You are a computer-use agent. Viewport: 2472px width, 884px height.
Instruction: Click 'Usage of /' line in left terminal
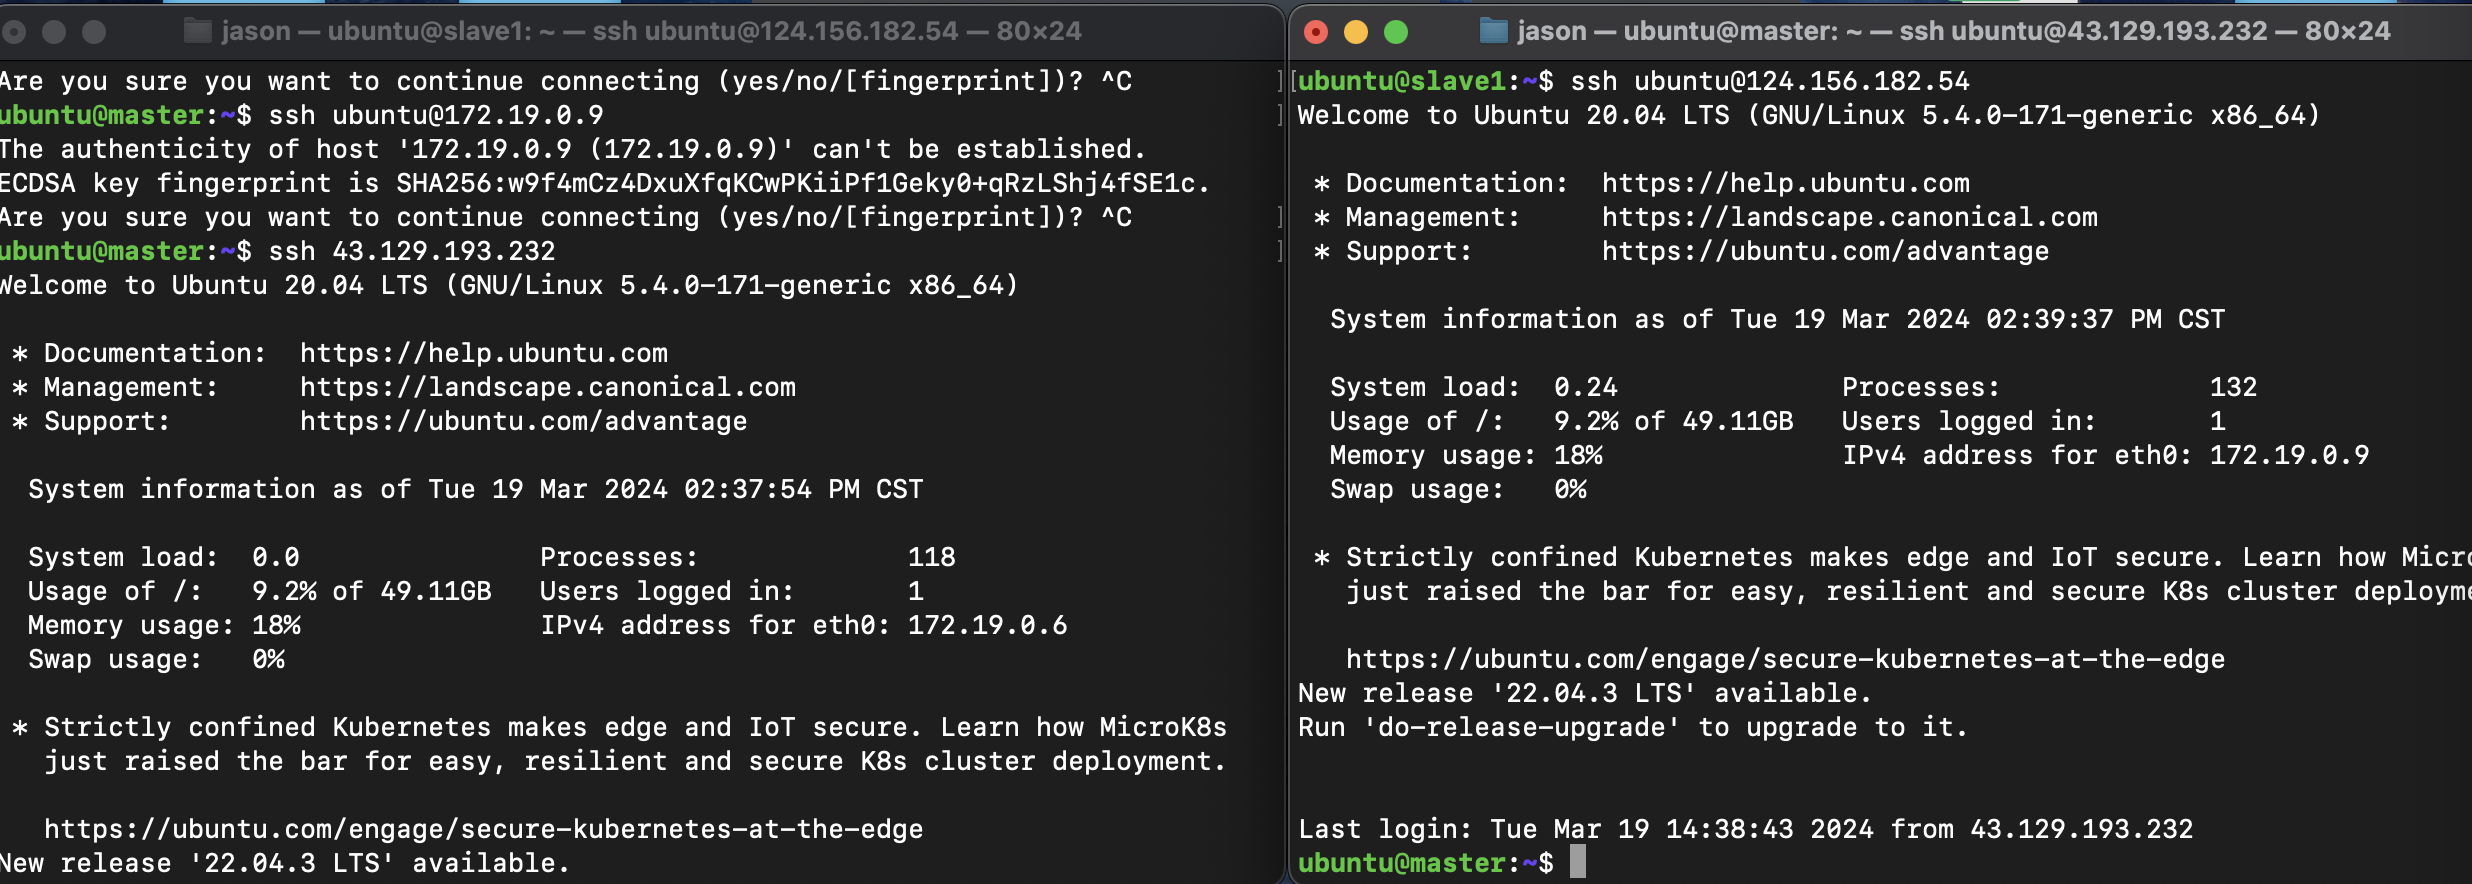260,591
